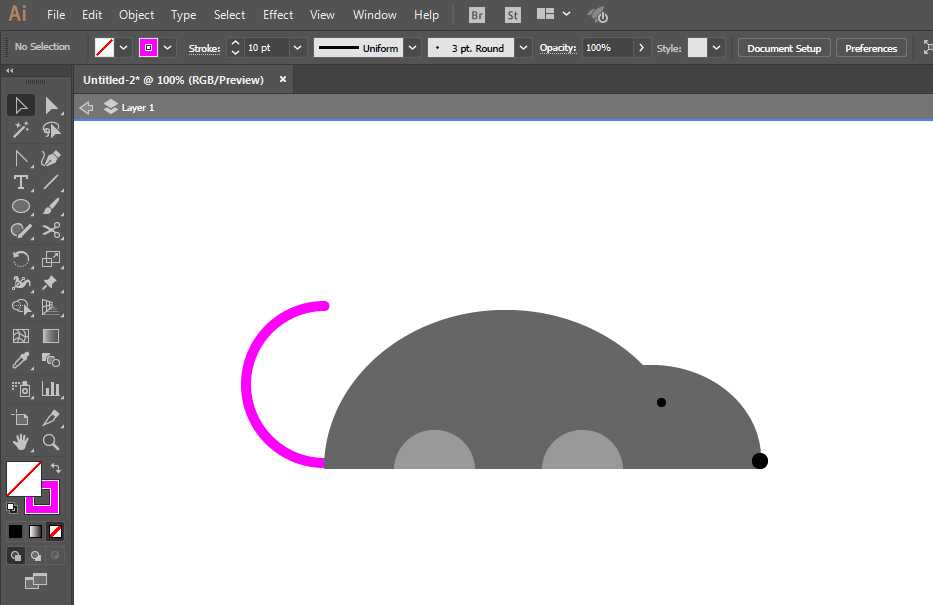Click the Preferences button

click(871, 48)
